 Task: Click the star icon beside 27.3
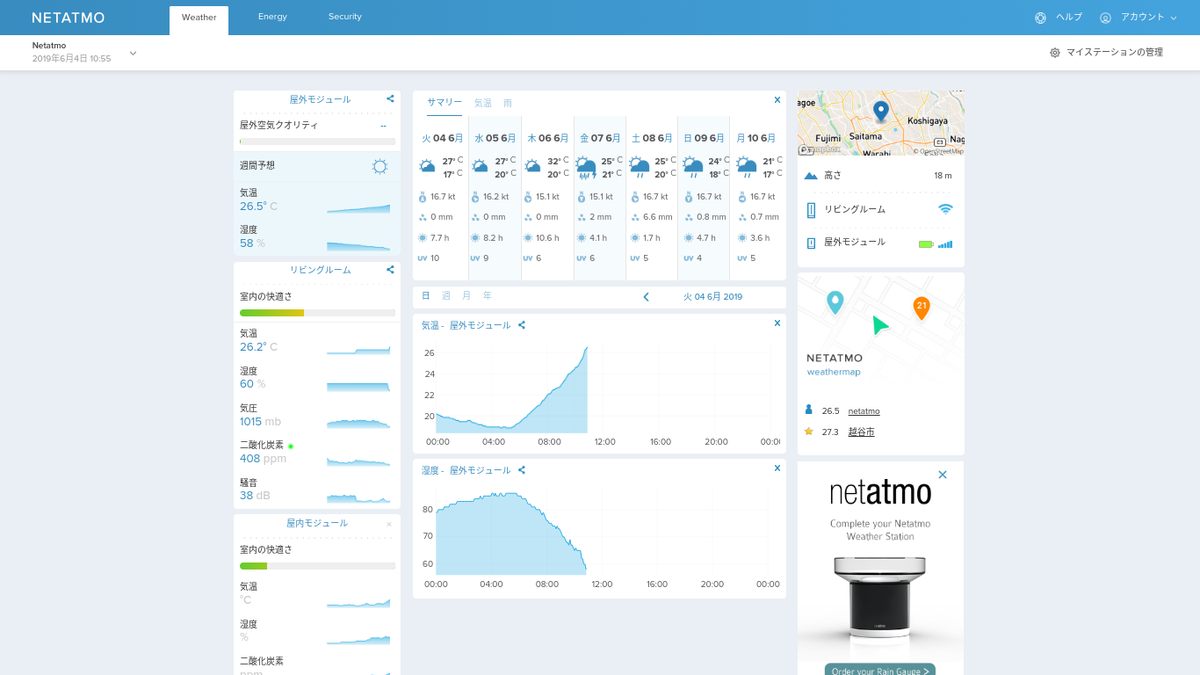click(x=809, y=432)
